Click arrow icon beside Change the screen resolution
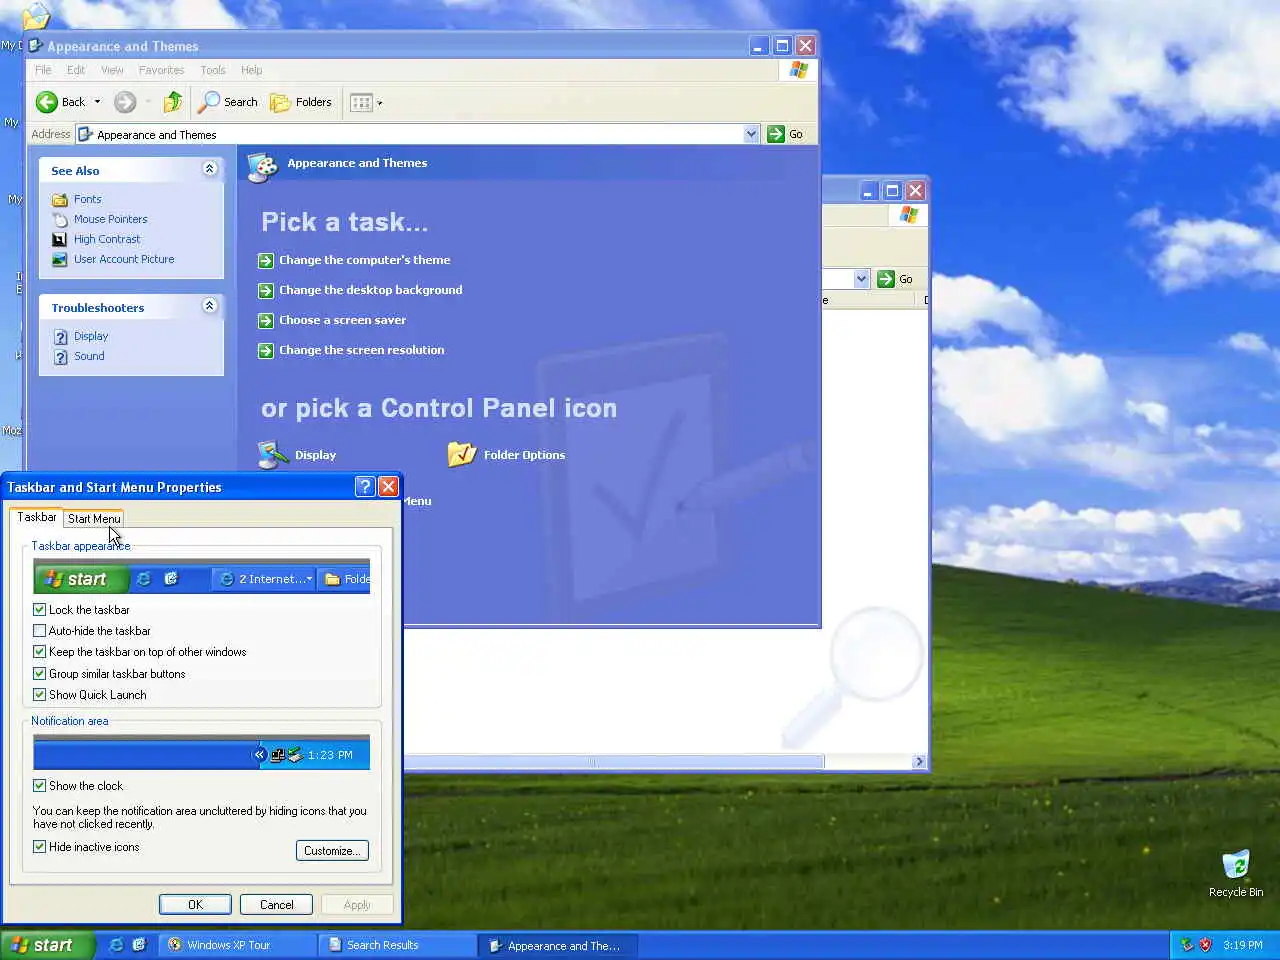 tap(266, 351)
